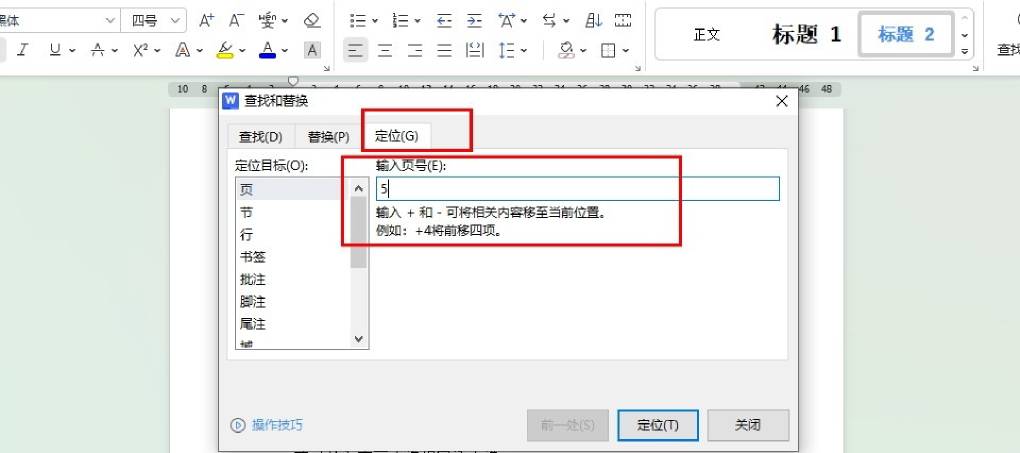Screen dimensions: 1020x453
Task: Decrease font size with the A- icon
Action: click(x=236, y=21)
